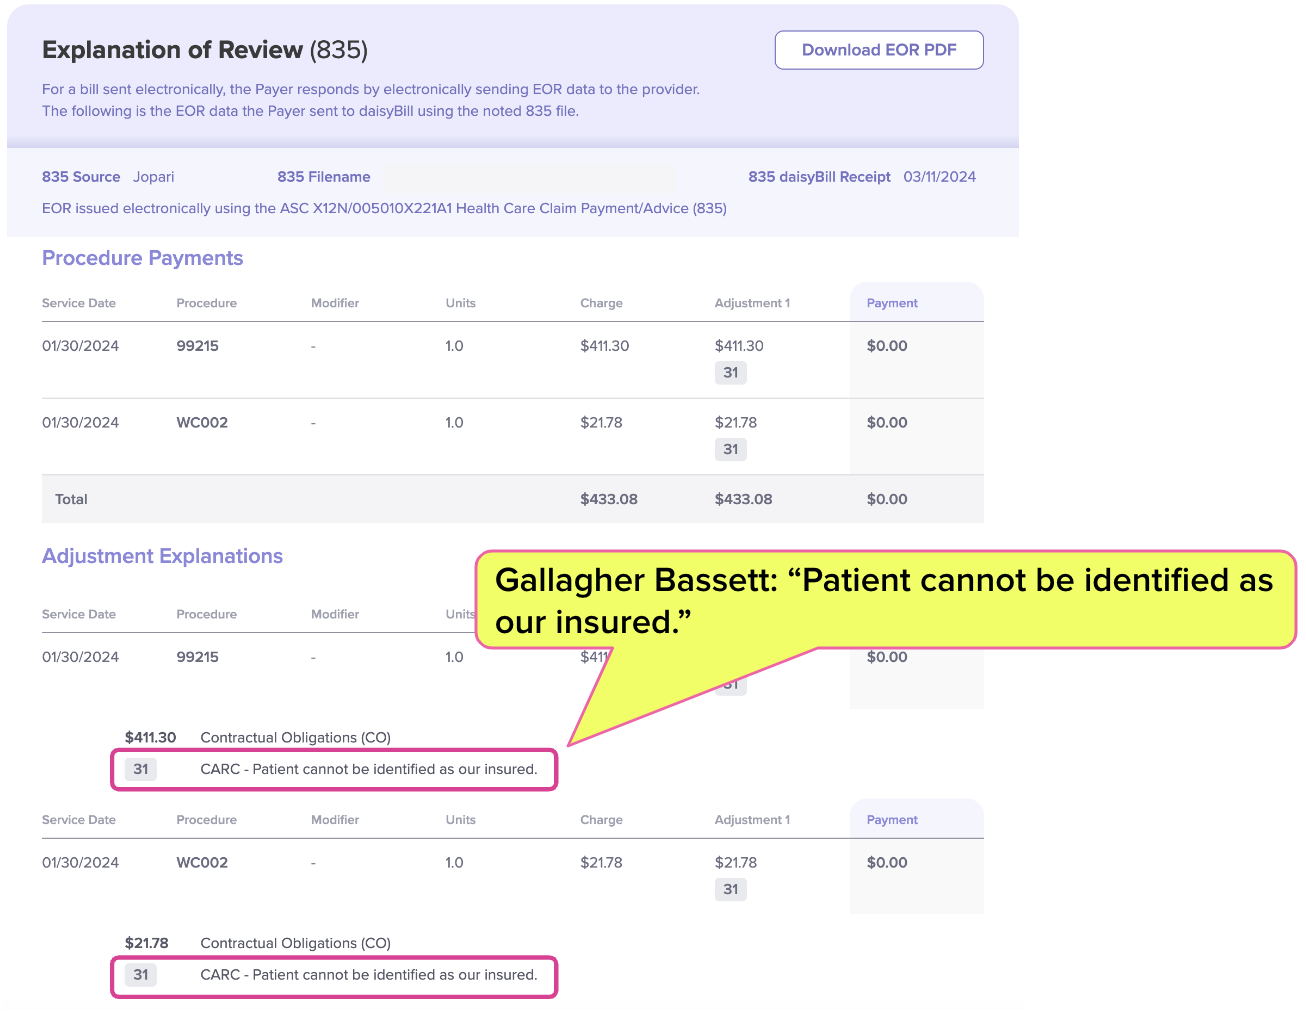
Task: Click $0.00 payment in Adjustment Explanations WC002 row
Action: [x=887, y=863]
